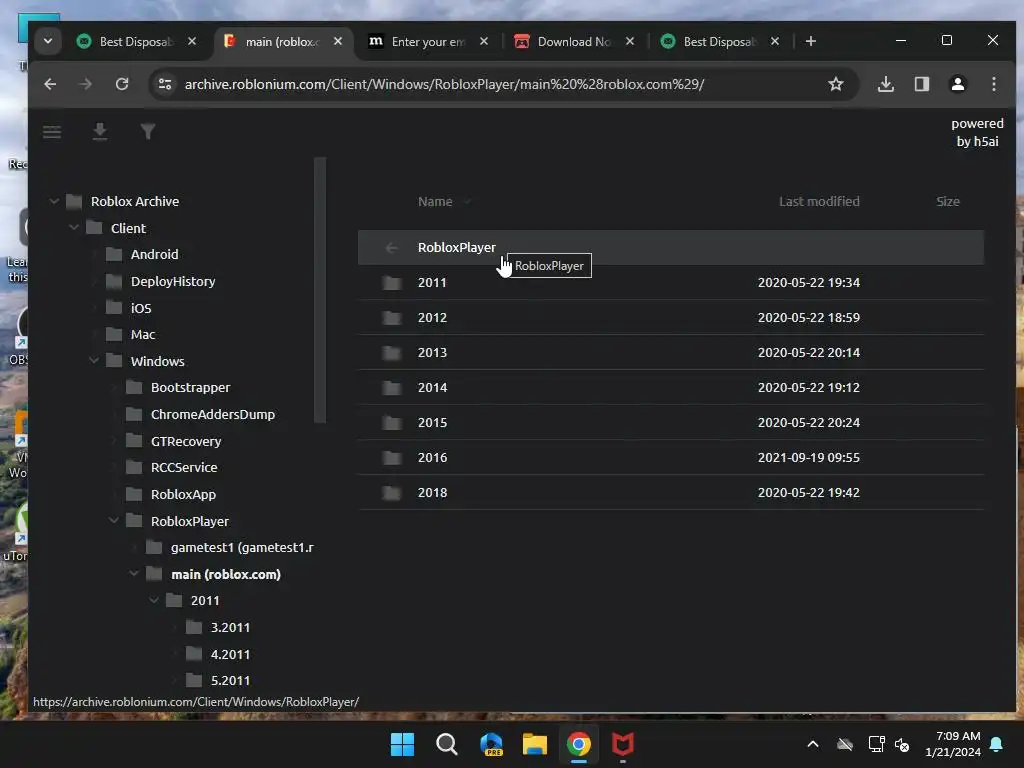Collapse the Client folder chevron
1024x768 pixels.
click(x=74, y=227)
